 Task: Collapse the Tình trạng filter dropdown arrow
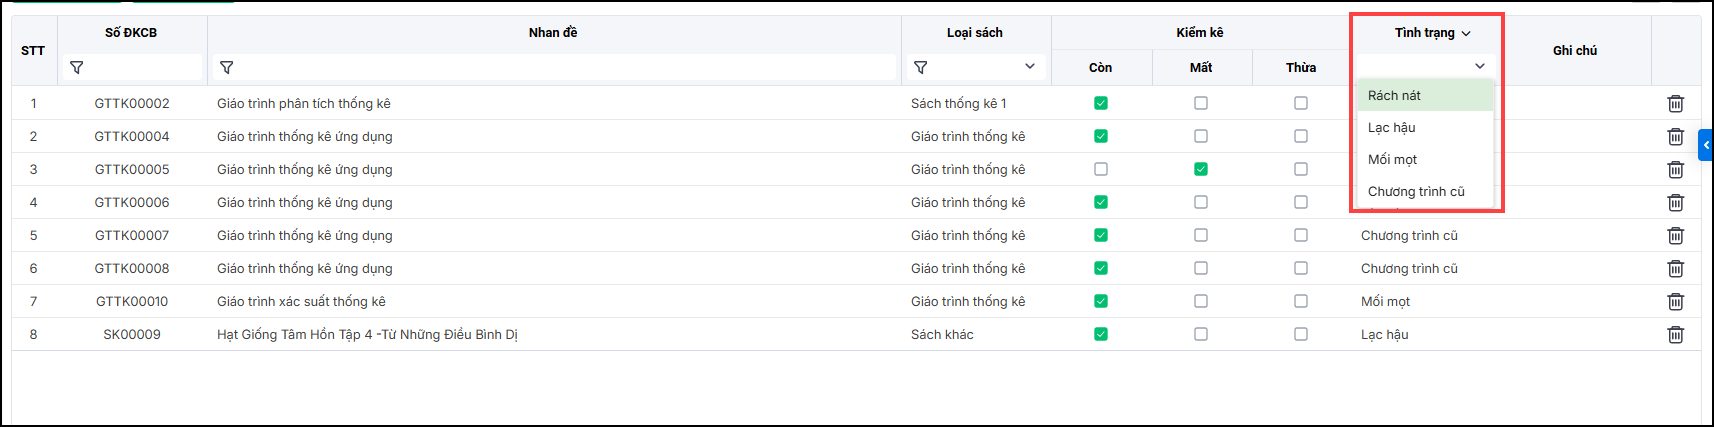click(x=1480, y=66)
